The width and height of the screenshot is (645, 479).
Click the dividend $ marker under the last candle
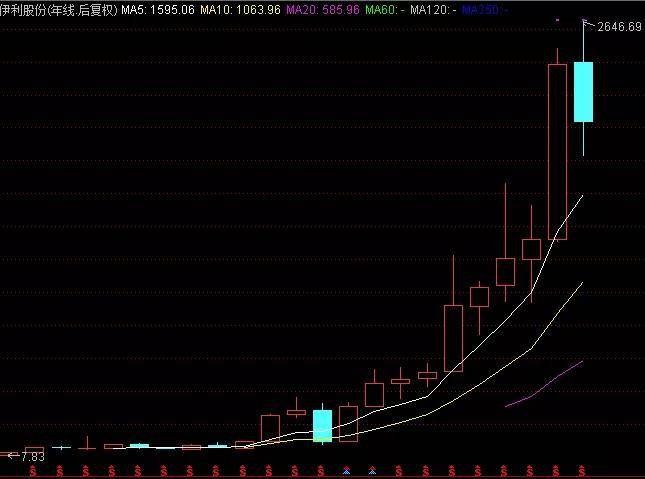pyautogui.click(x=582, y=470)
